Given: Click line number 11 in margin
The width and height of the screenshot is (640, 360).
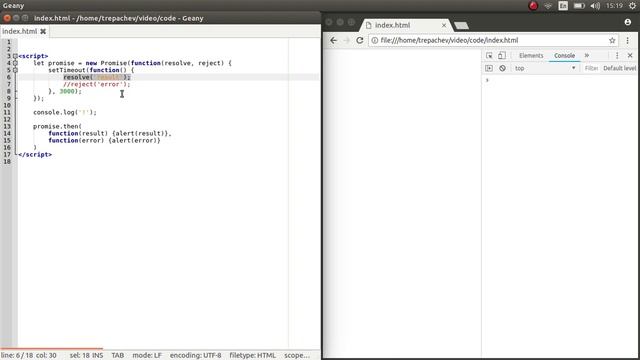Looking at the screenshot, I should [7, 112].
